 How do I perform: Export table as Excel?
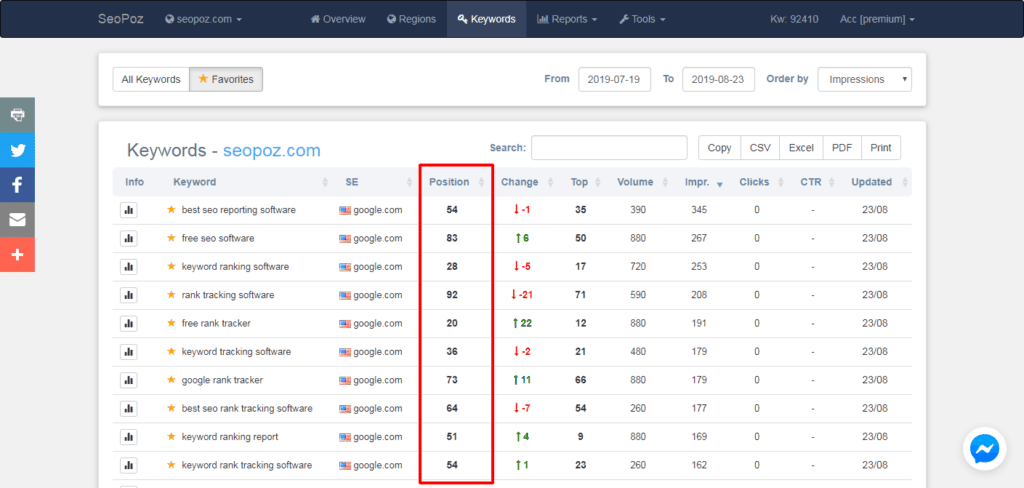(x=801, y=148)
